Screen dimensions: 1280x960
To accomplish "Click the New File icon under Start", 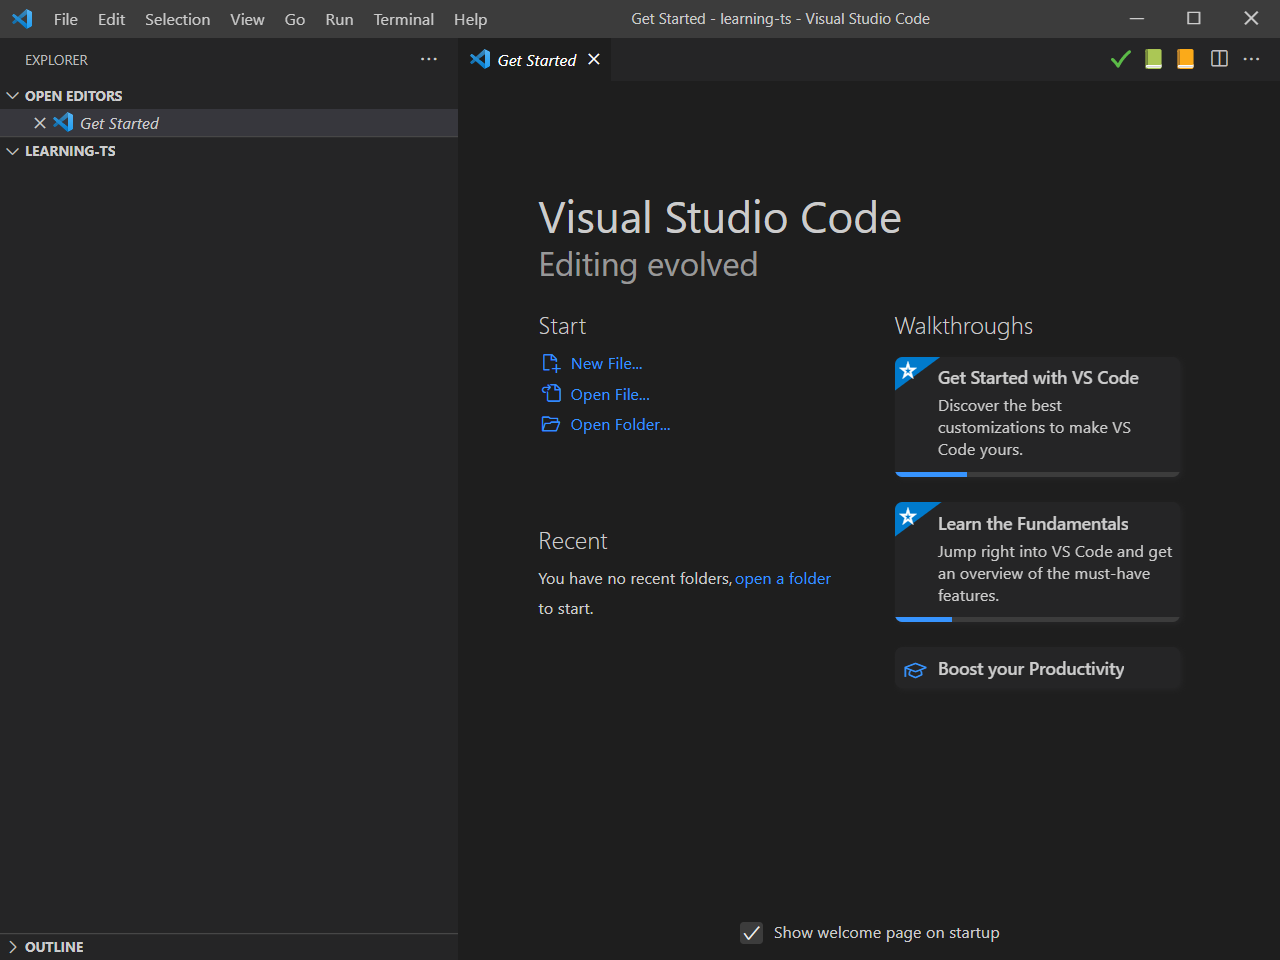I will coord(550,363).
